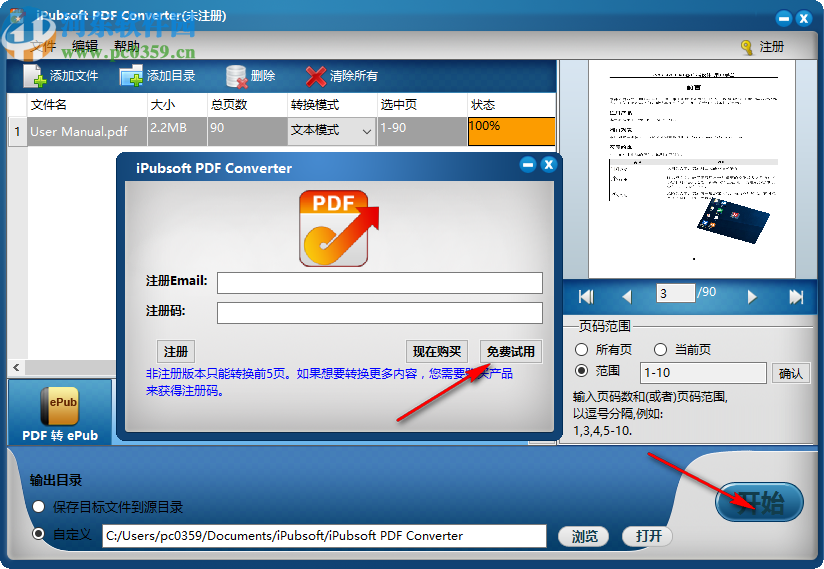
Task: Click the Start (开始) conversion button
Action: point(759,502)
